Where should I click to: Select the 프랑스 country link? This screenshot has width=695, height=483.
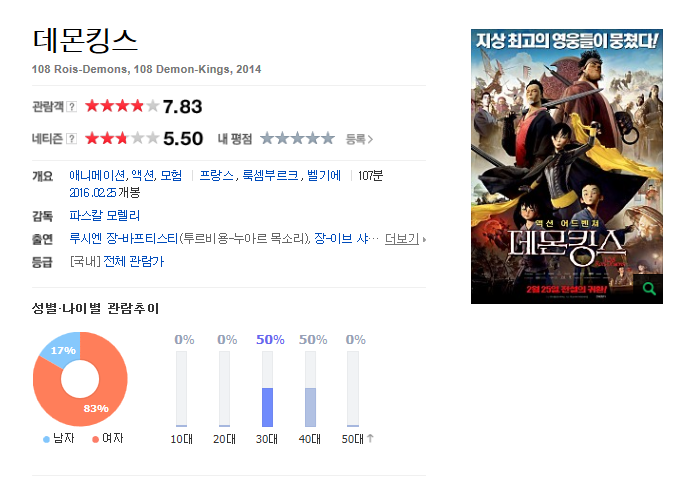217,175
